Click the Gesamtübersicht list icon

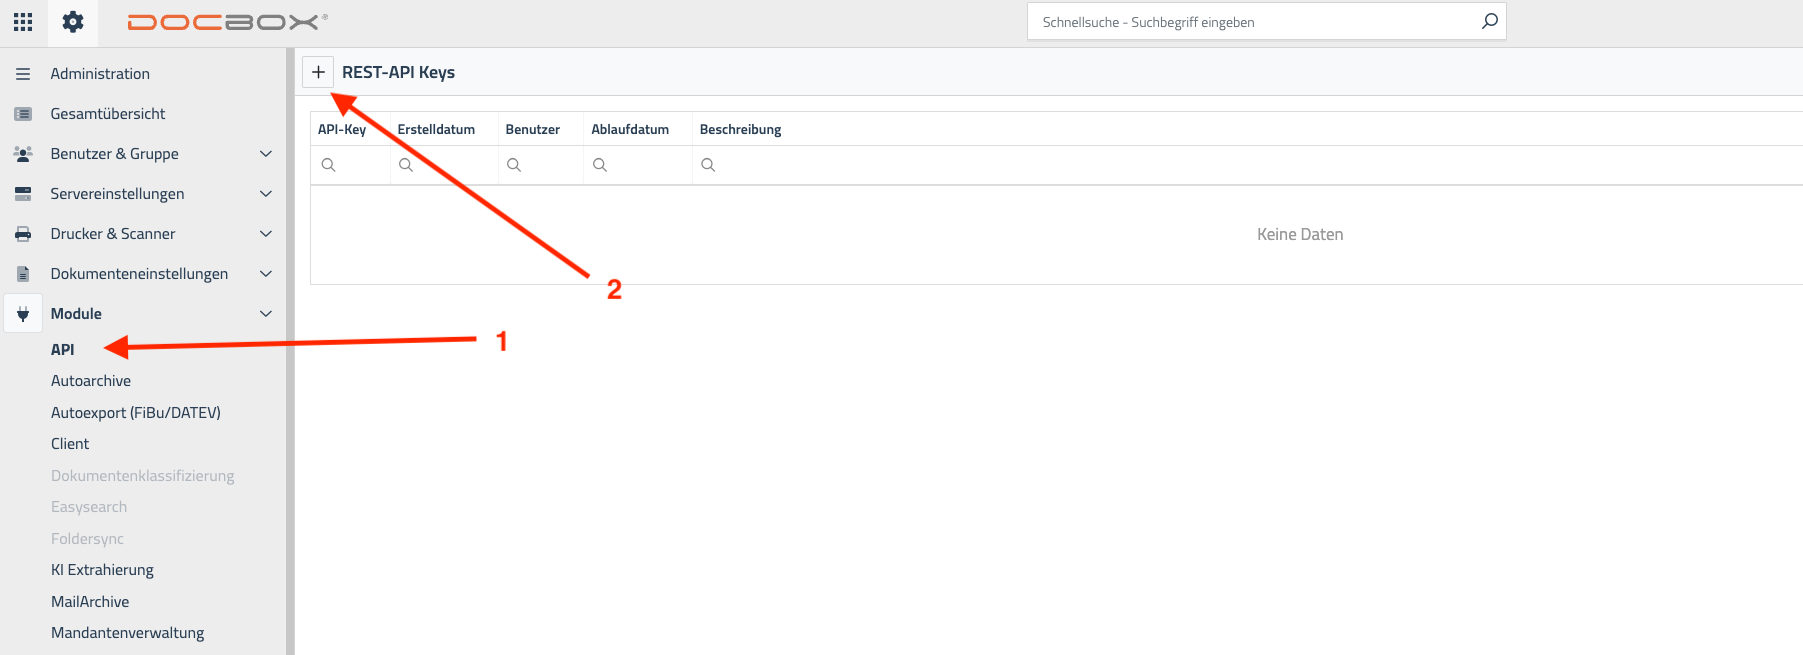point(23,114)
